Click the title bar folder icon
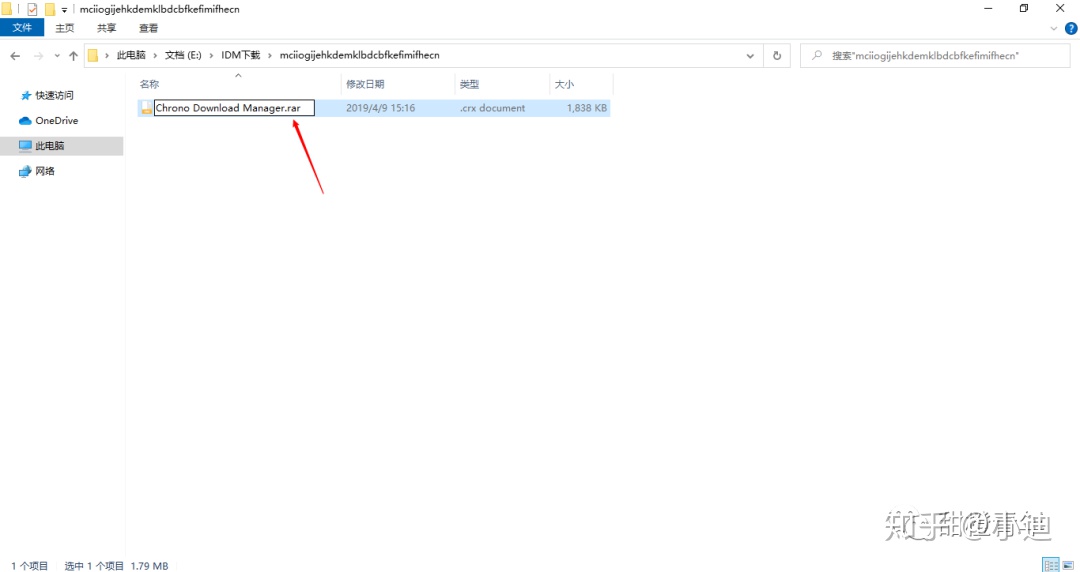The width and height of the screenshot is (1080, 572). click(x=6, y=9)
